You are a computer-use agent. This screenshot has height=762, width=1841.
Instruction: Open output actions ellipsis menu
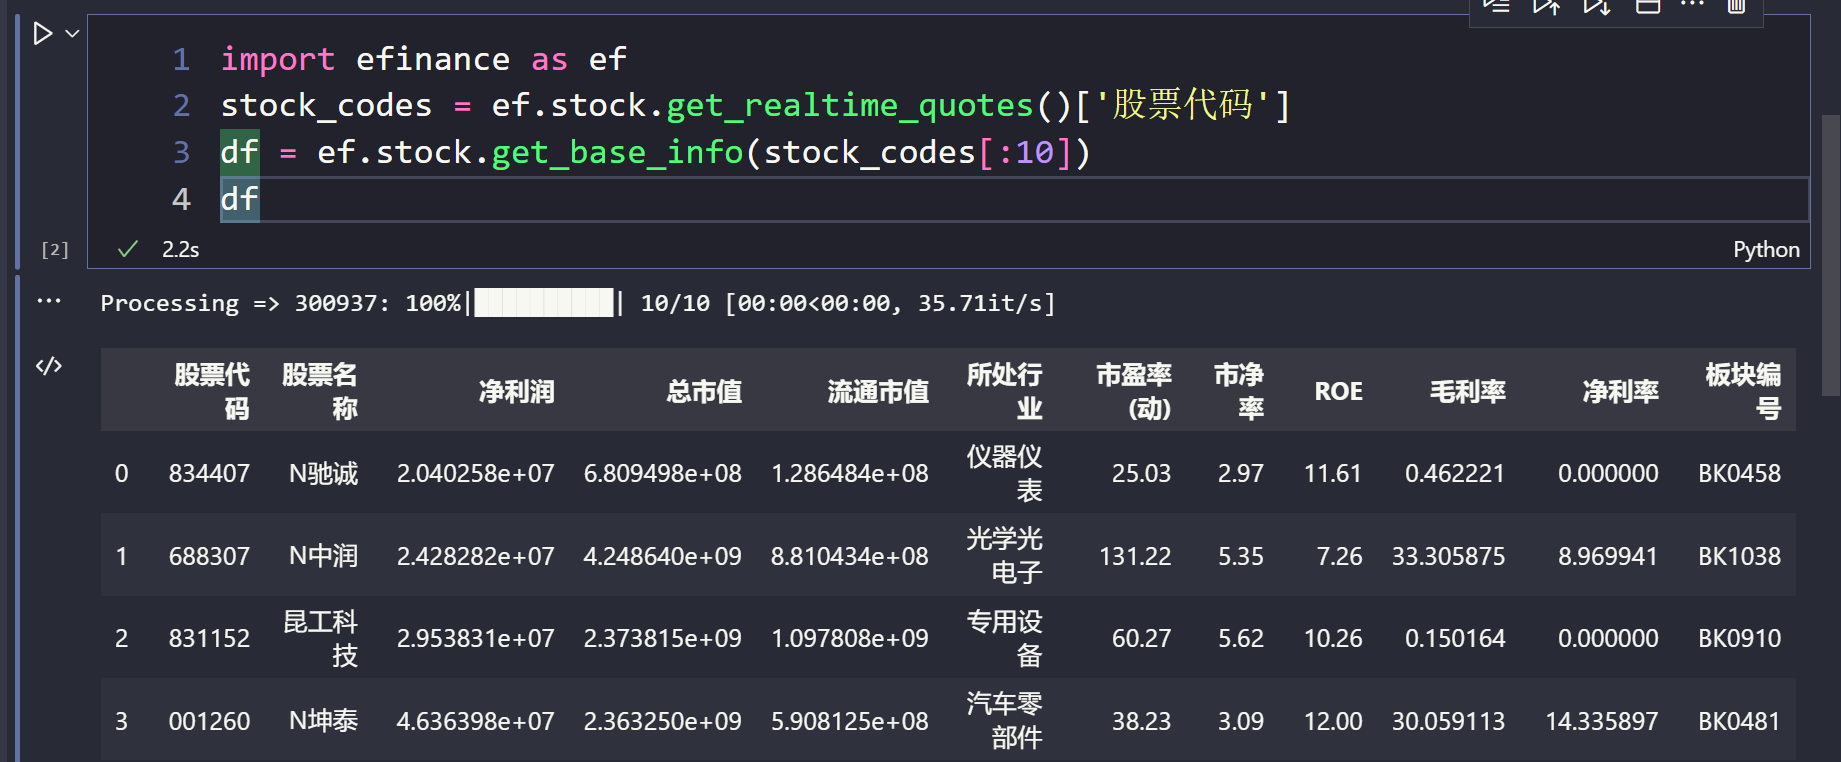[49, 301]
